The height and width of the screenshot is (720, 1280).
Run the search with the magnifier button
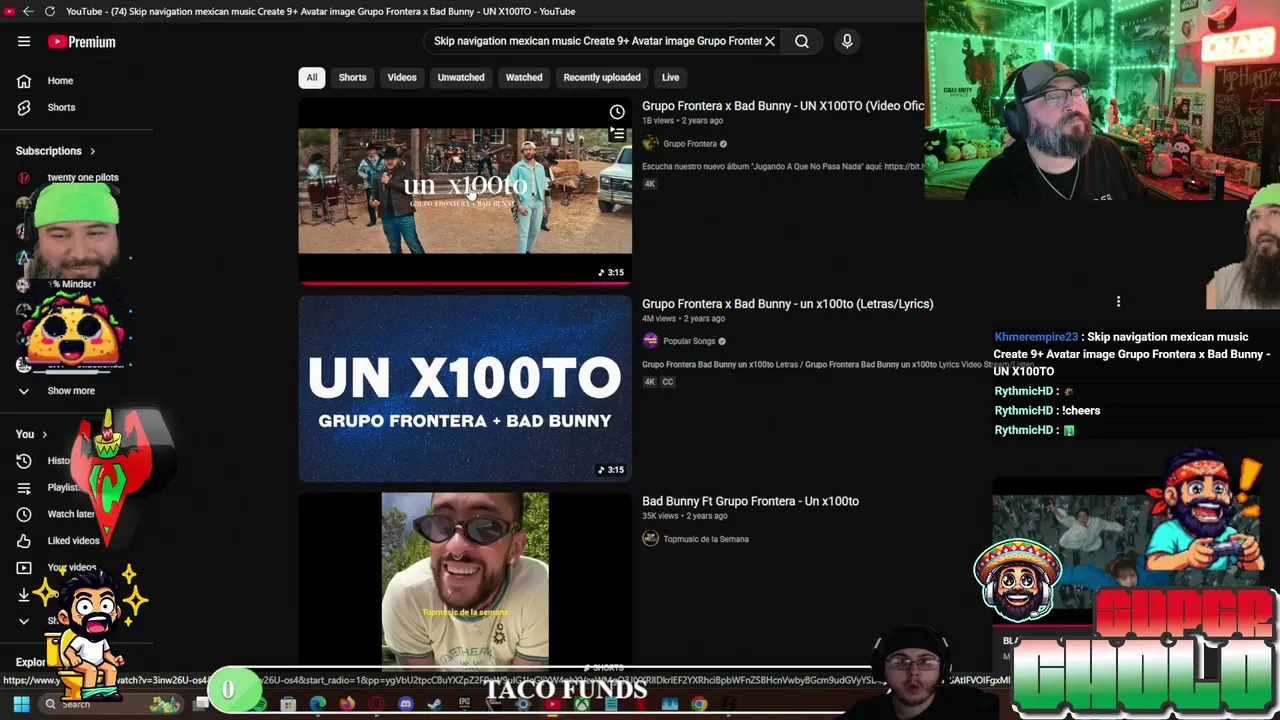coord(802,41)
